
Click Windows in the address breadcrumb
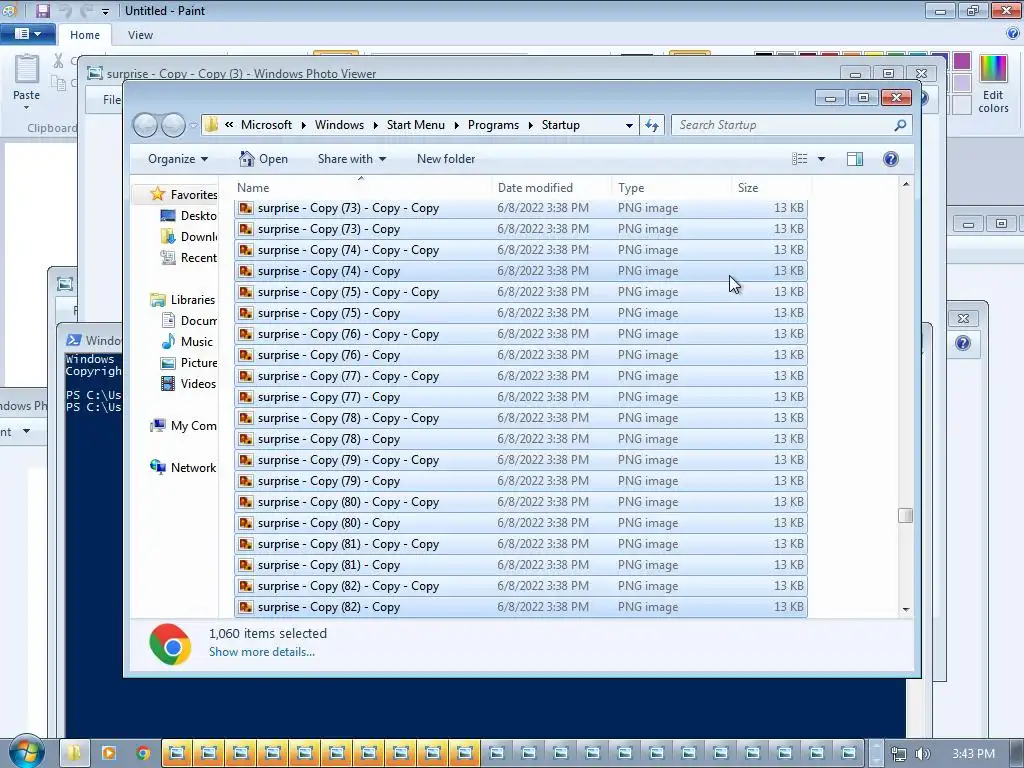pyautogui.click(x=339, y=125)
